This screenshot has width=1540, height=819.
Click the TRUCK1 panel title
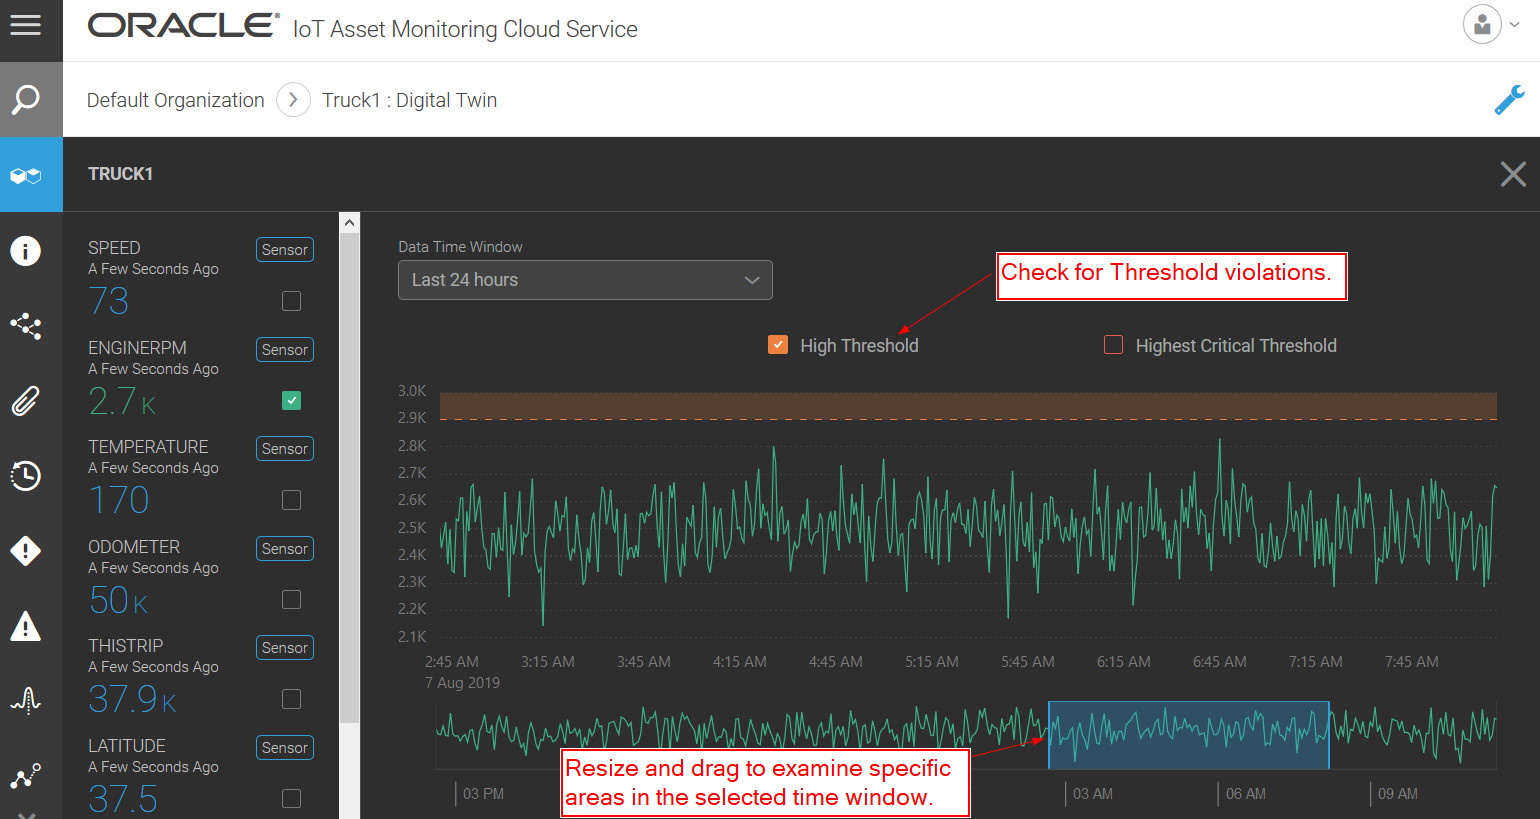click(x=120, y=174)
